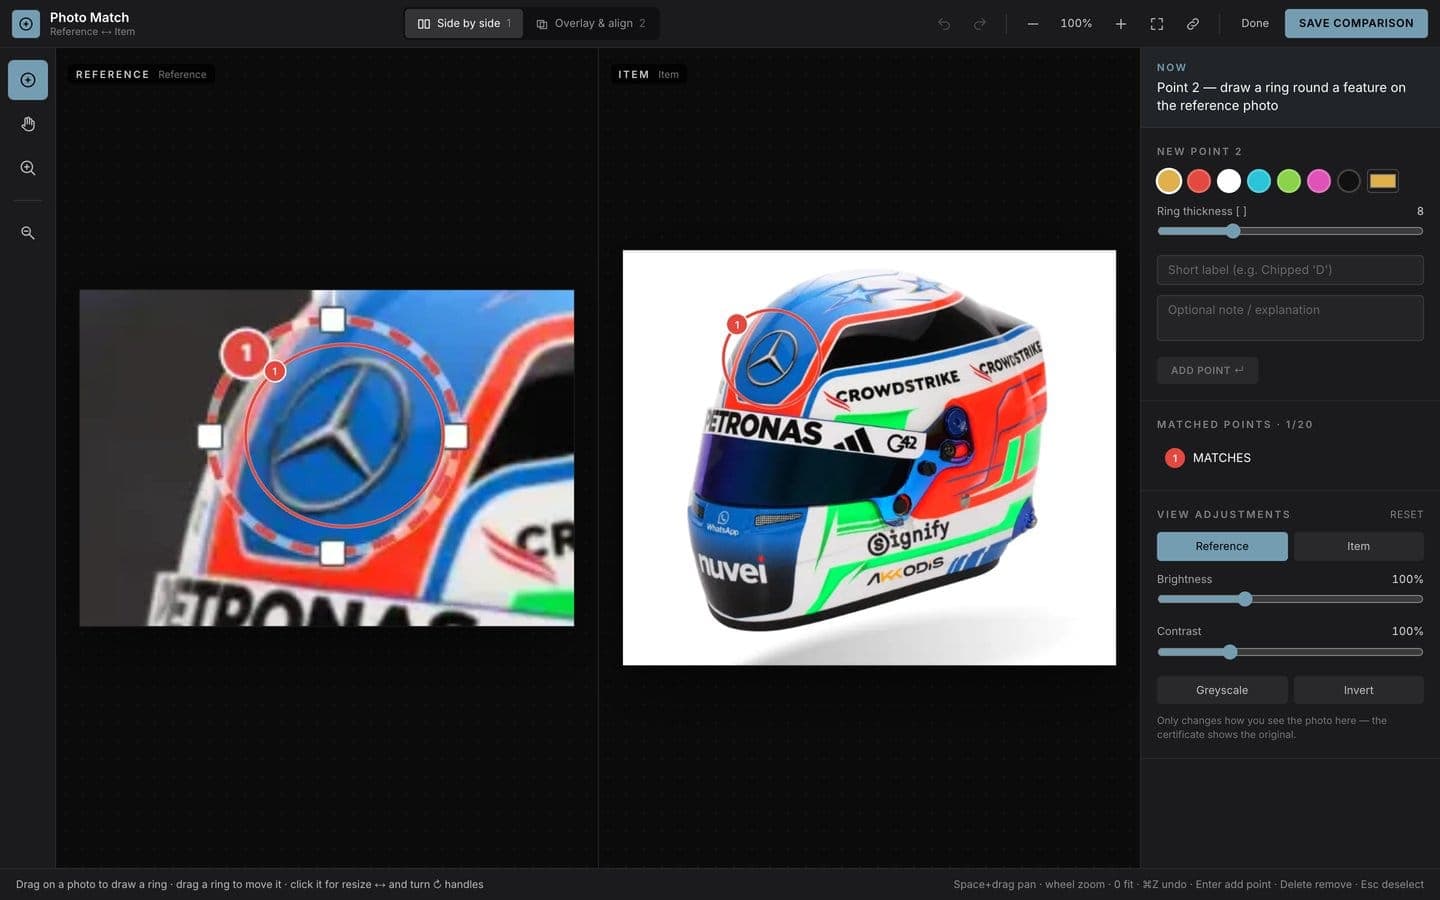
Task: Pick the cyan ring colour swatch
Action: [x=1259, y=181]
